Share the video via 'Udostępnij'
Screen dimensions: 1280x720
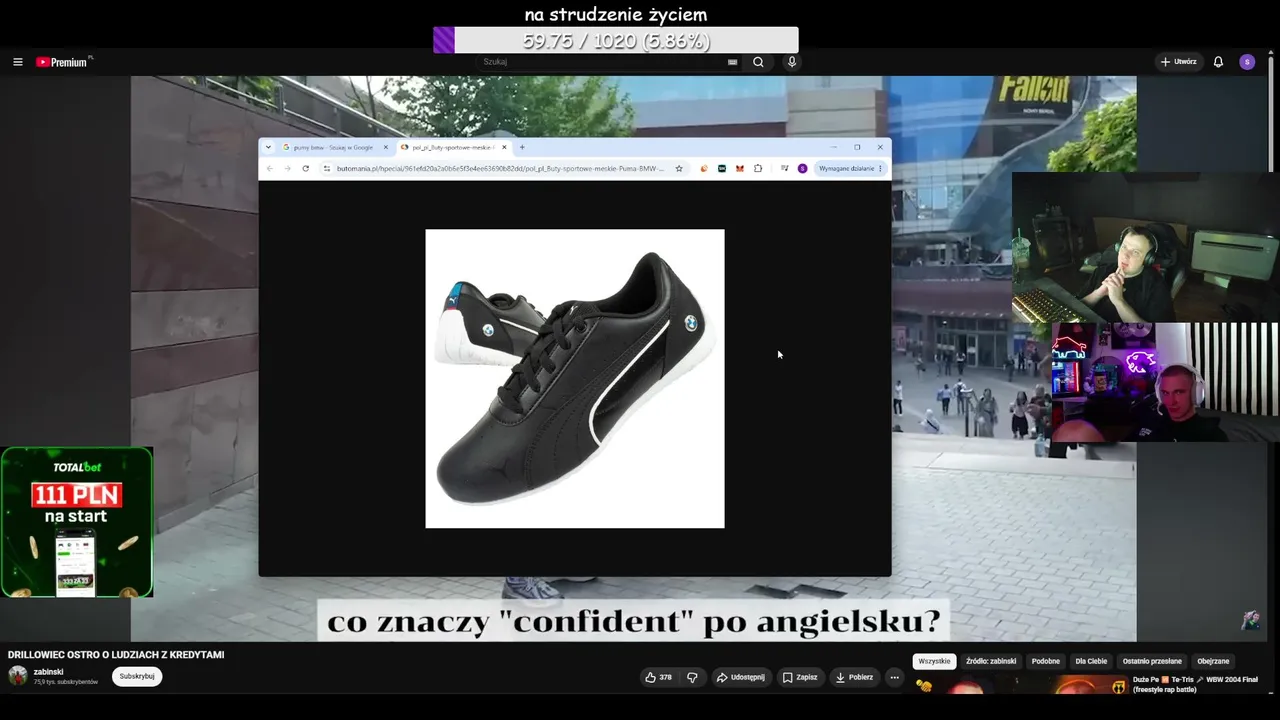(741, 677)
